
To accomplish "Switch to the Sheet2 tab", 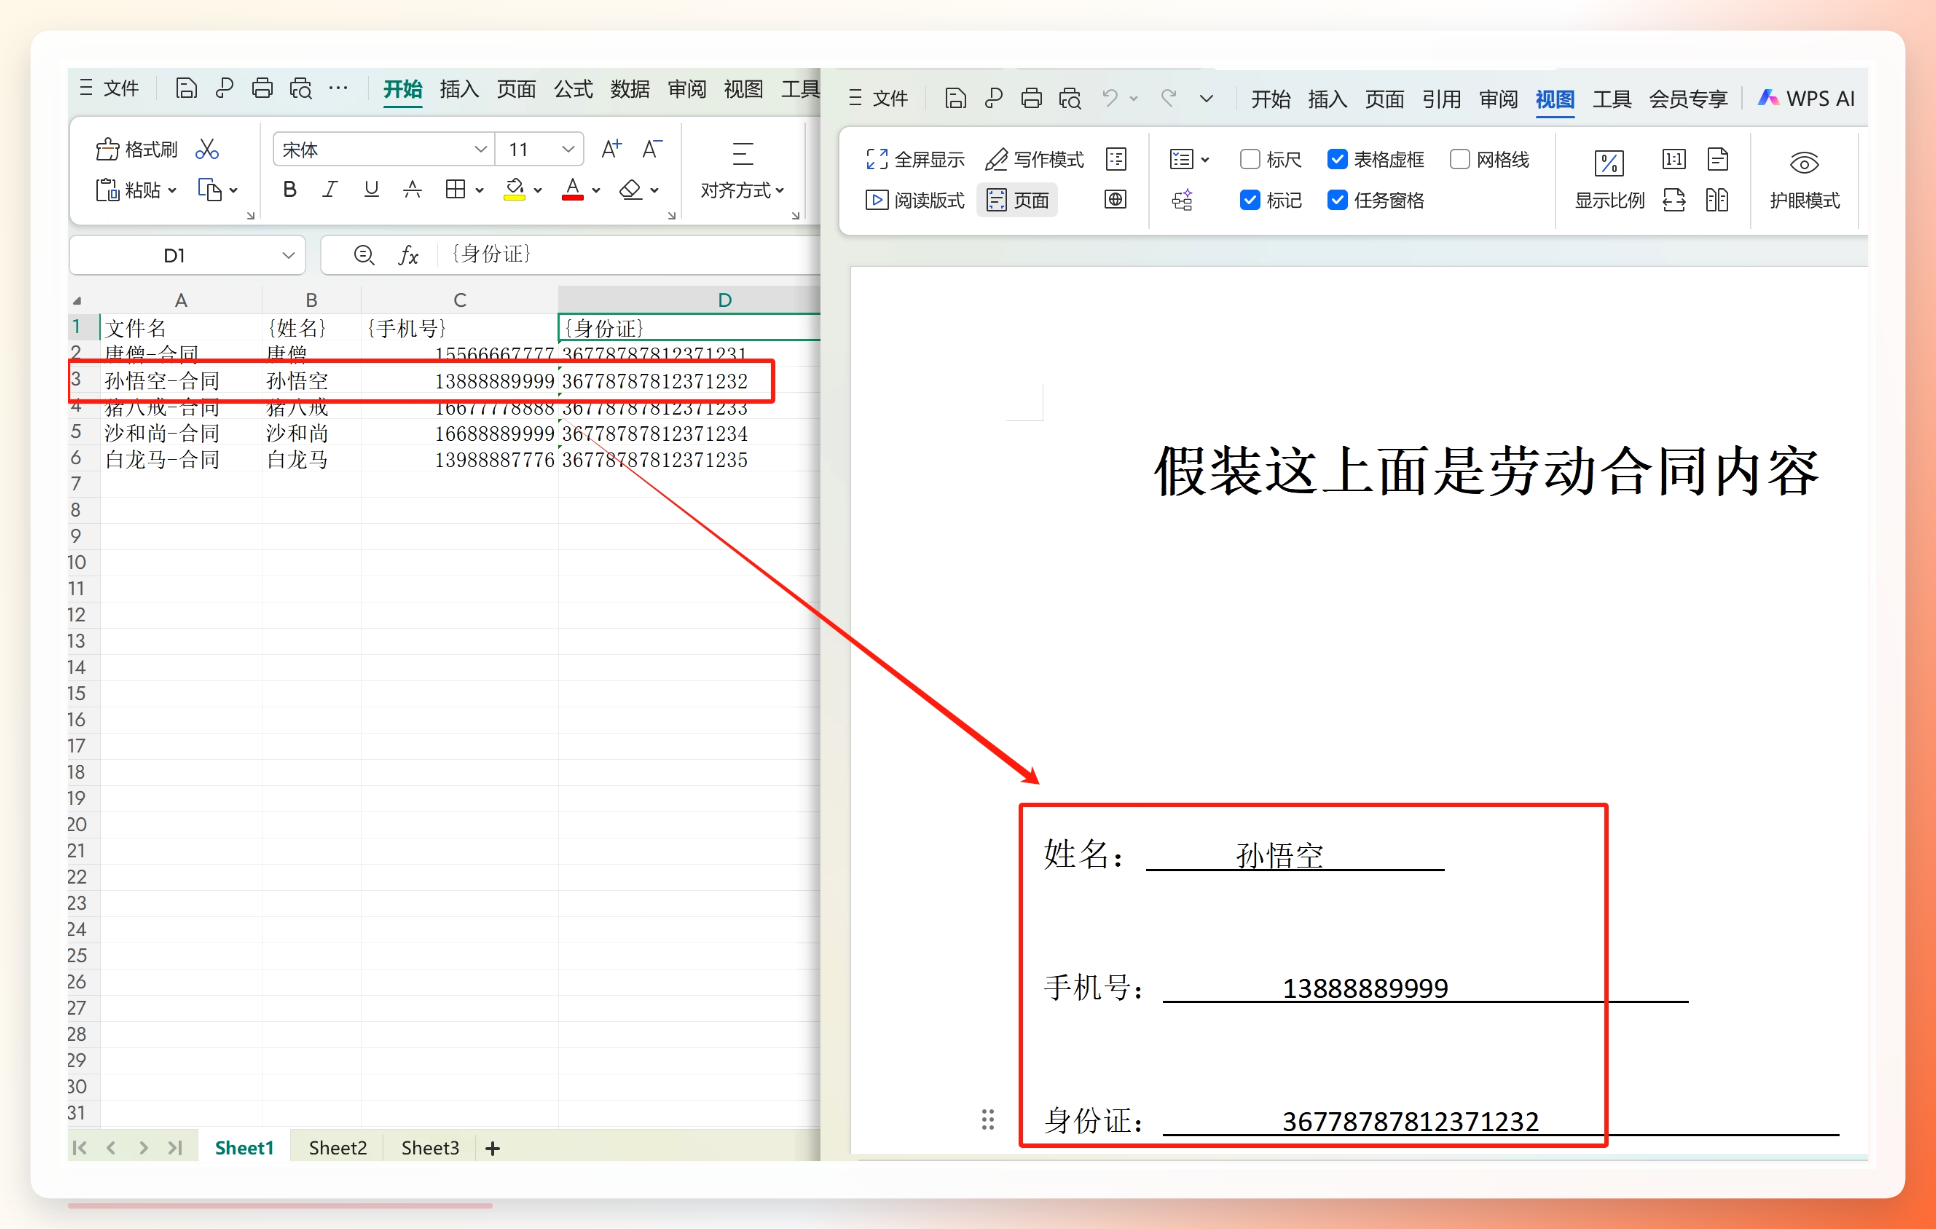I will (338, 1148).
